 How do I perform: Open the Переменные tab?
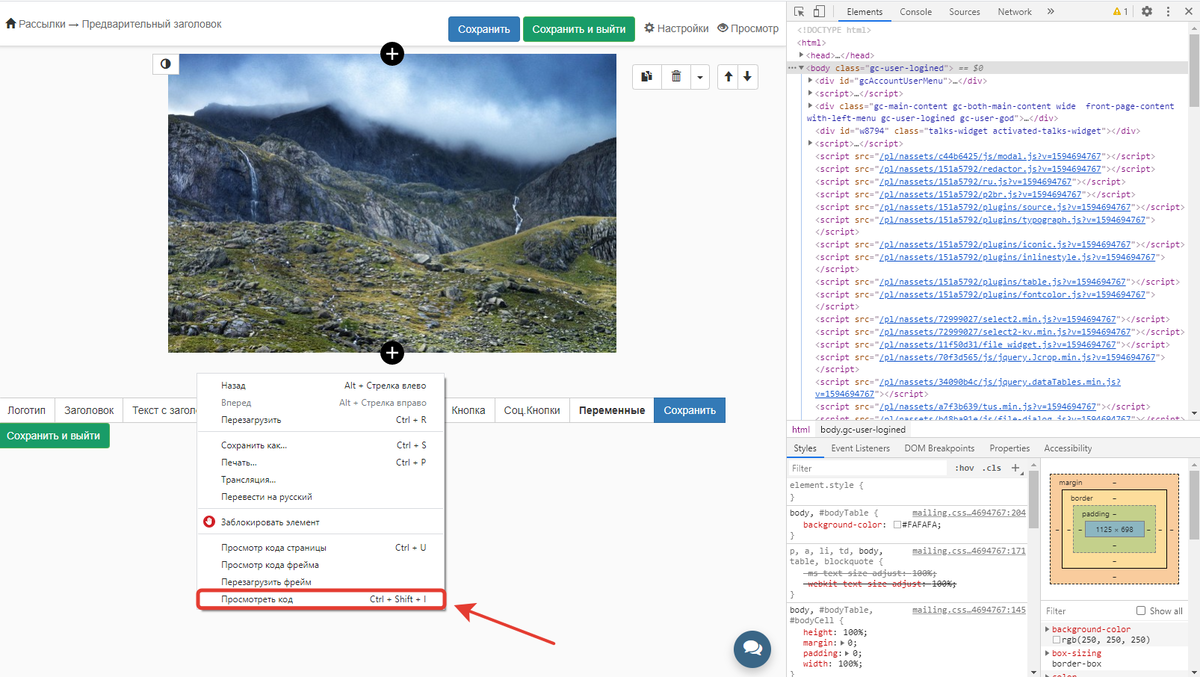click(611, 410)
